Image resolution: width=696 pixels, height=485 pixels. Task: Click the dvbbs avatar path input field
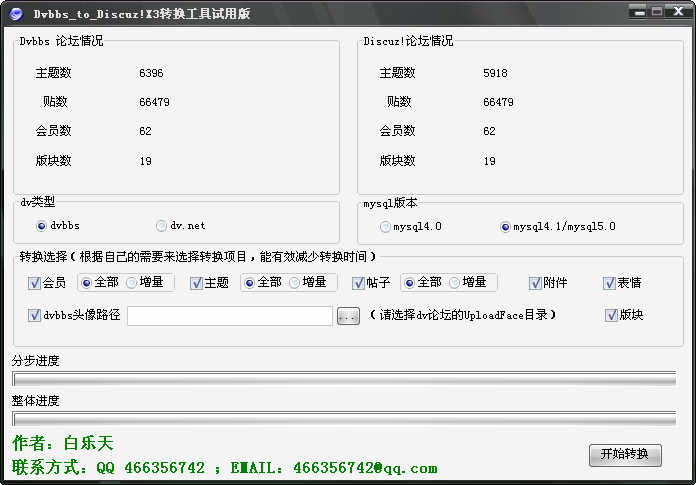tap(229, 316)
